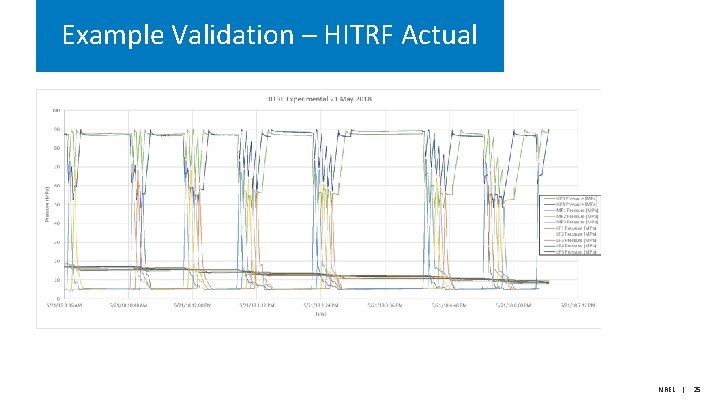The height and width of the screenshot is (405, 720).
Task: Select the "LP1 Pressure [MPa]" legend entry
Action: point(571,228)
